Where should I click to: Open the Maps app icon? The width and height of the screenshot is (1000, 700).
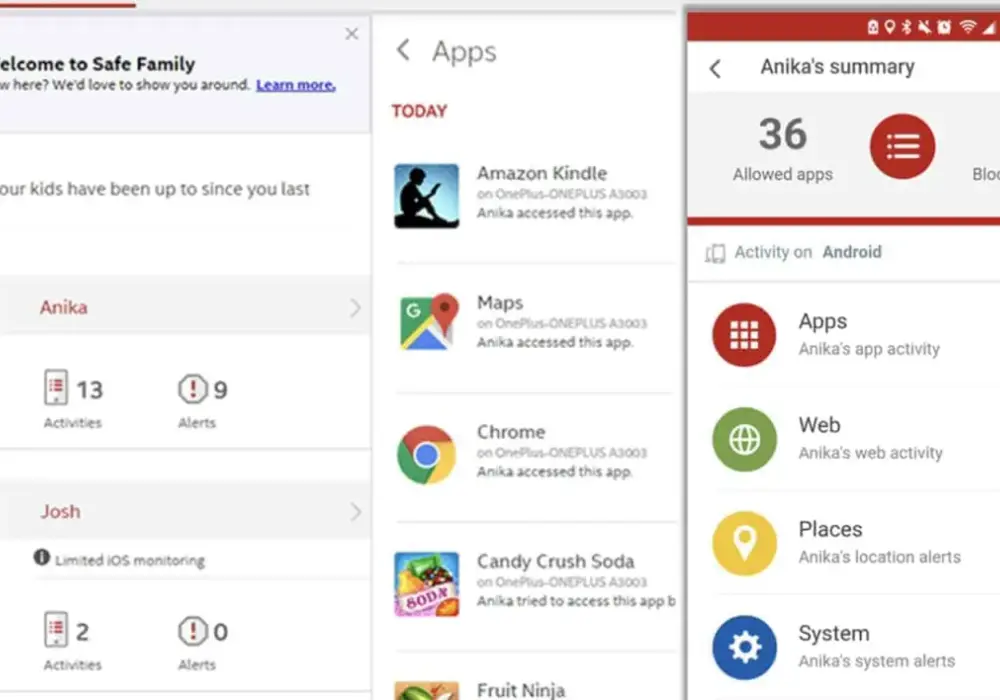pos(428,322)
